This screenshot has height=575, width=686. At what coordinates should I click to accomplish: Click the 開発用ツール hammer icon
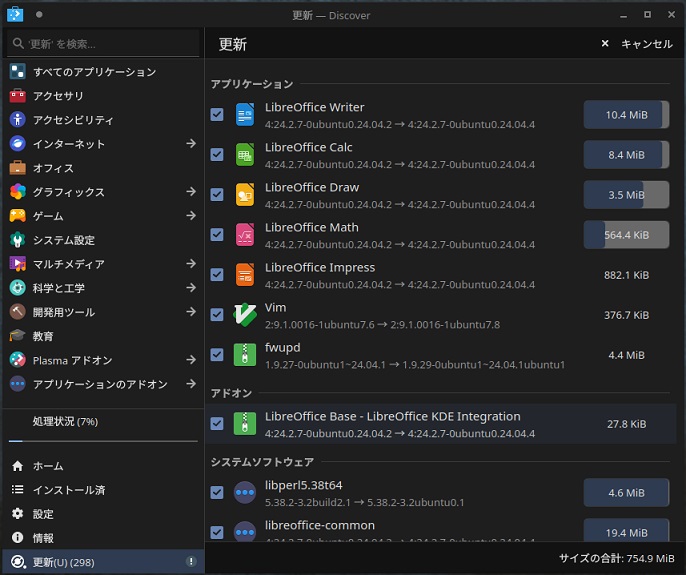tap(18, 312)
